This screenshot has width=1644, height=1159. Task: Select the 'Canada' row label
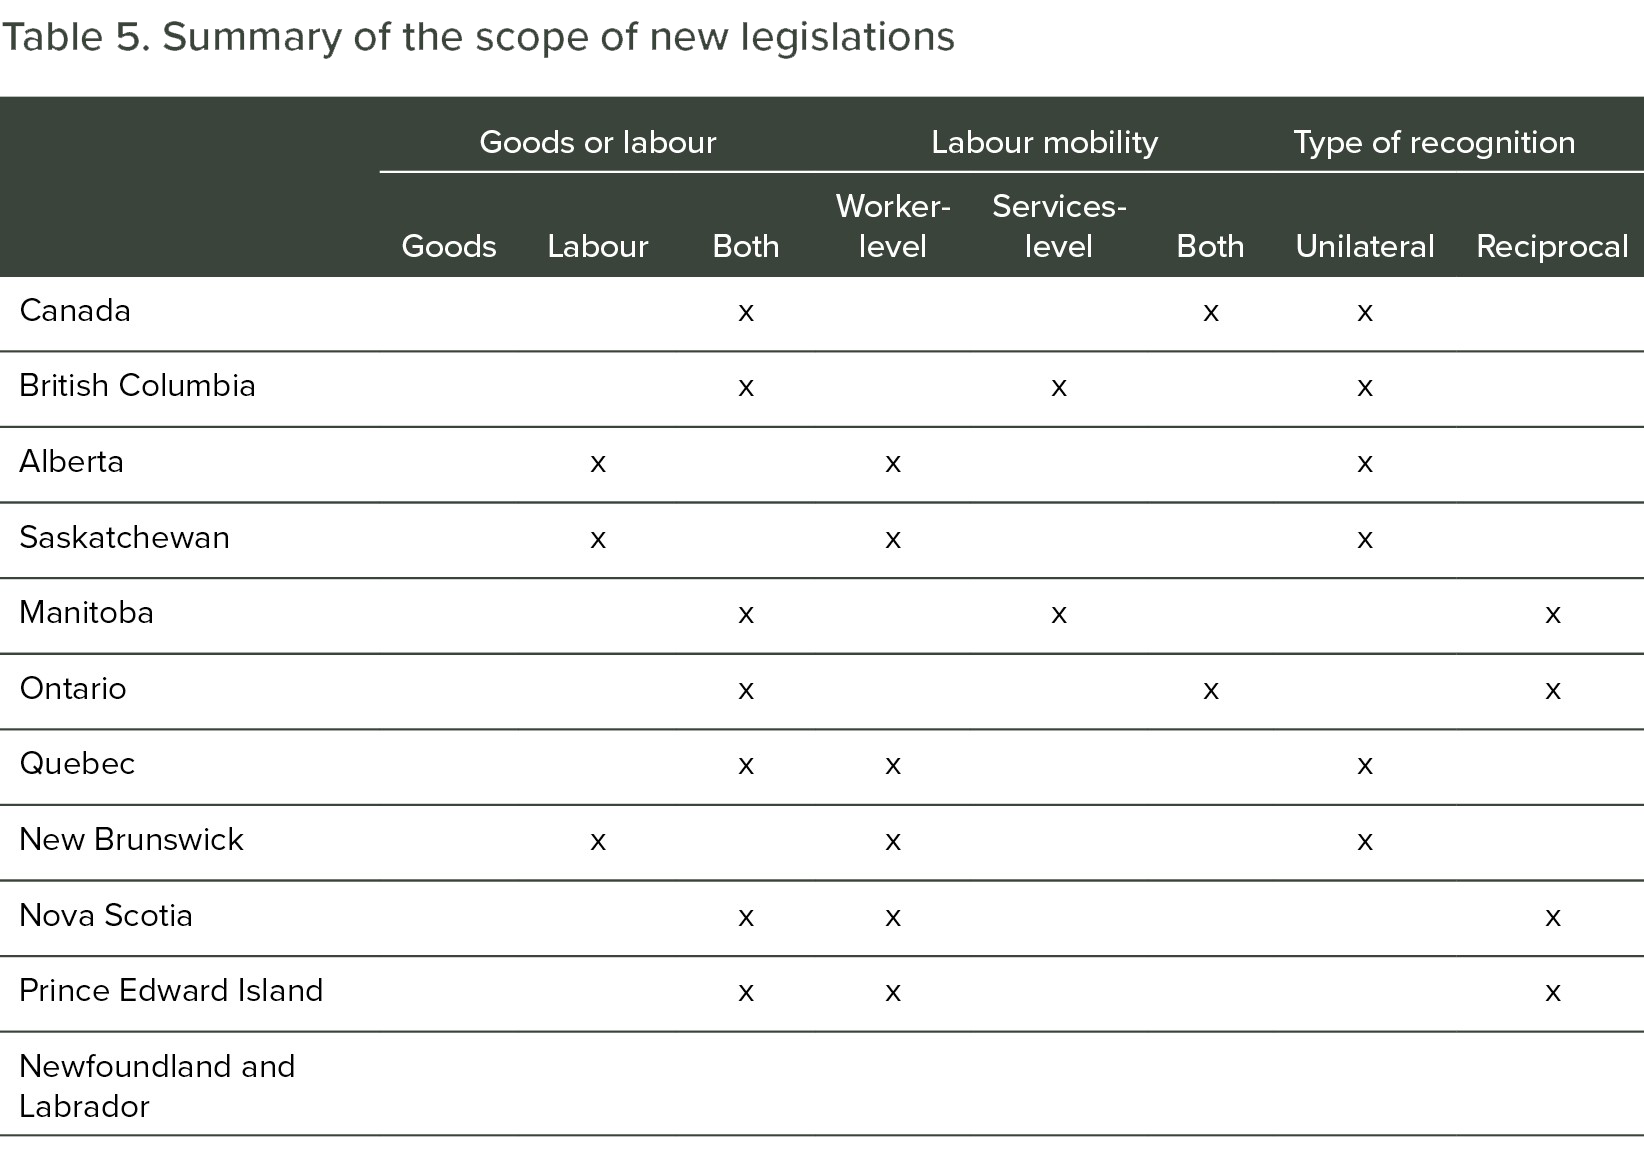75,311
